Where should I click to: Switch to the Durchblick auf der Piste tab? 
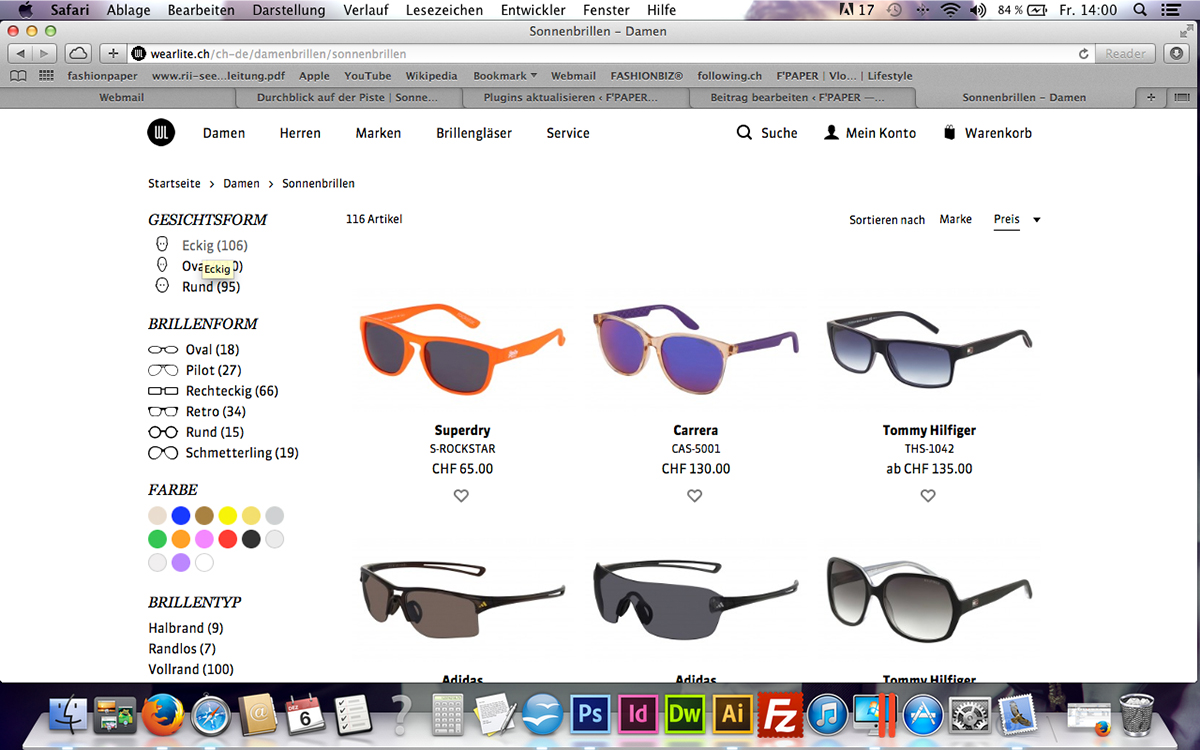pos(348,97)
